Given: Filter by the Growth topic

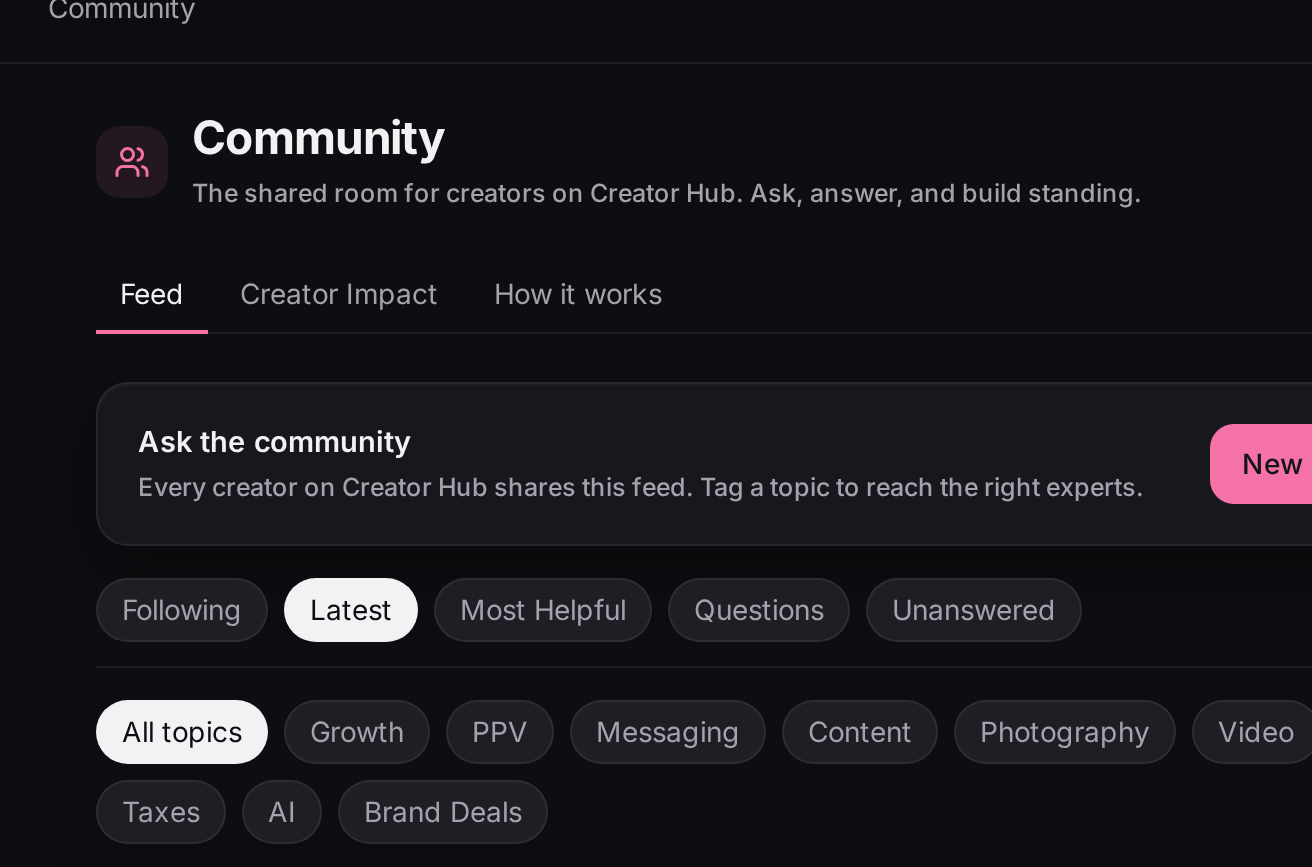Looking at the screenshot, I should [357, 732].
